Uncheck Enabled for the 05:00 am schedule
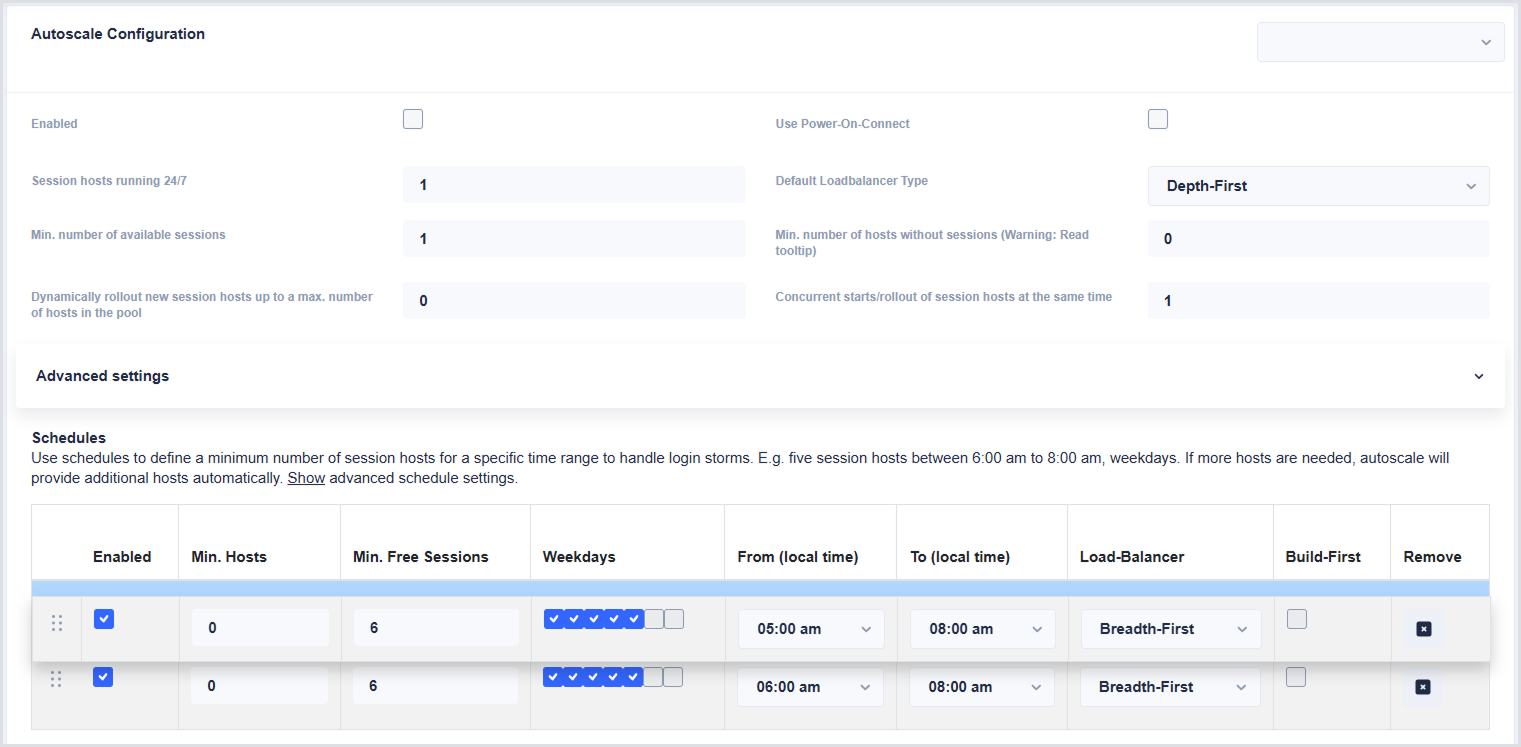The image size is (1521, 747). (x=104, y=620)
